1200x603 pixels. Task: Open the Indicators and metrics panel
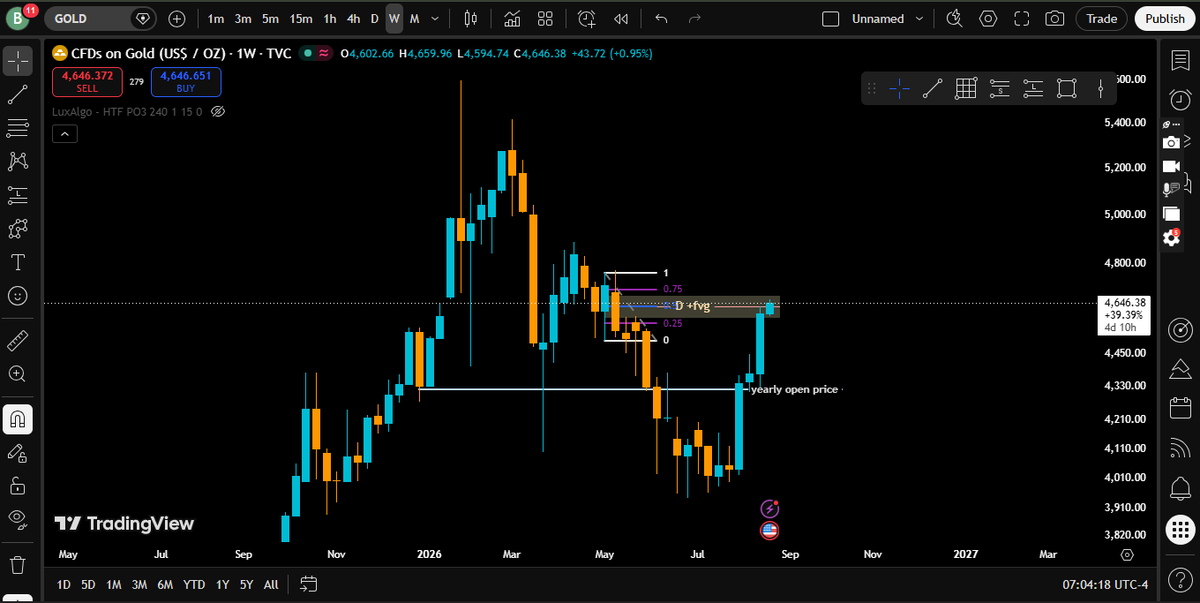click(512, 18)
